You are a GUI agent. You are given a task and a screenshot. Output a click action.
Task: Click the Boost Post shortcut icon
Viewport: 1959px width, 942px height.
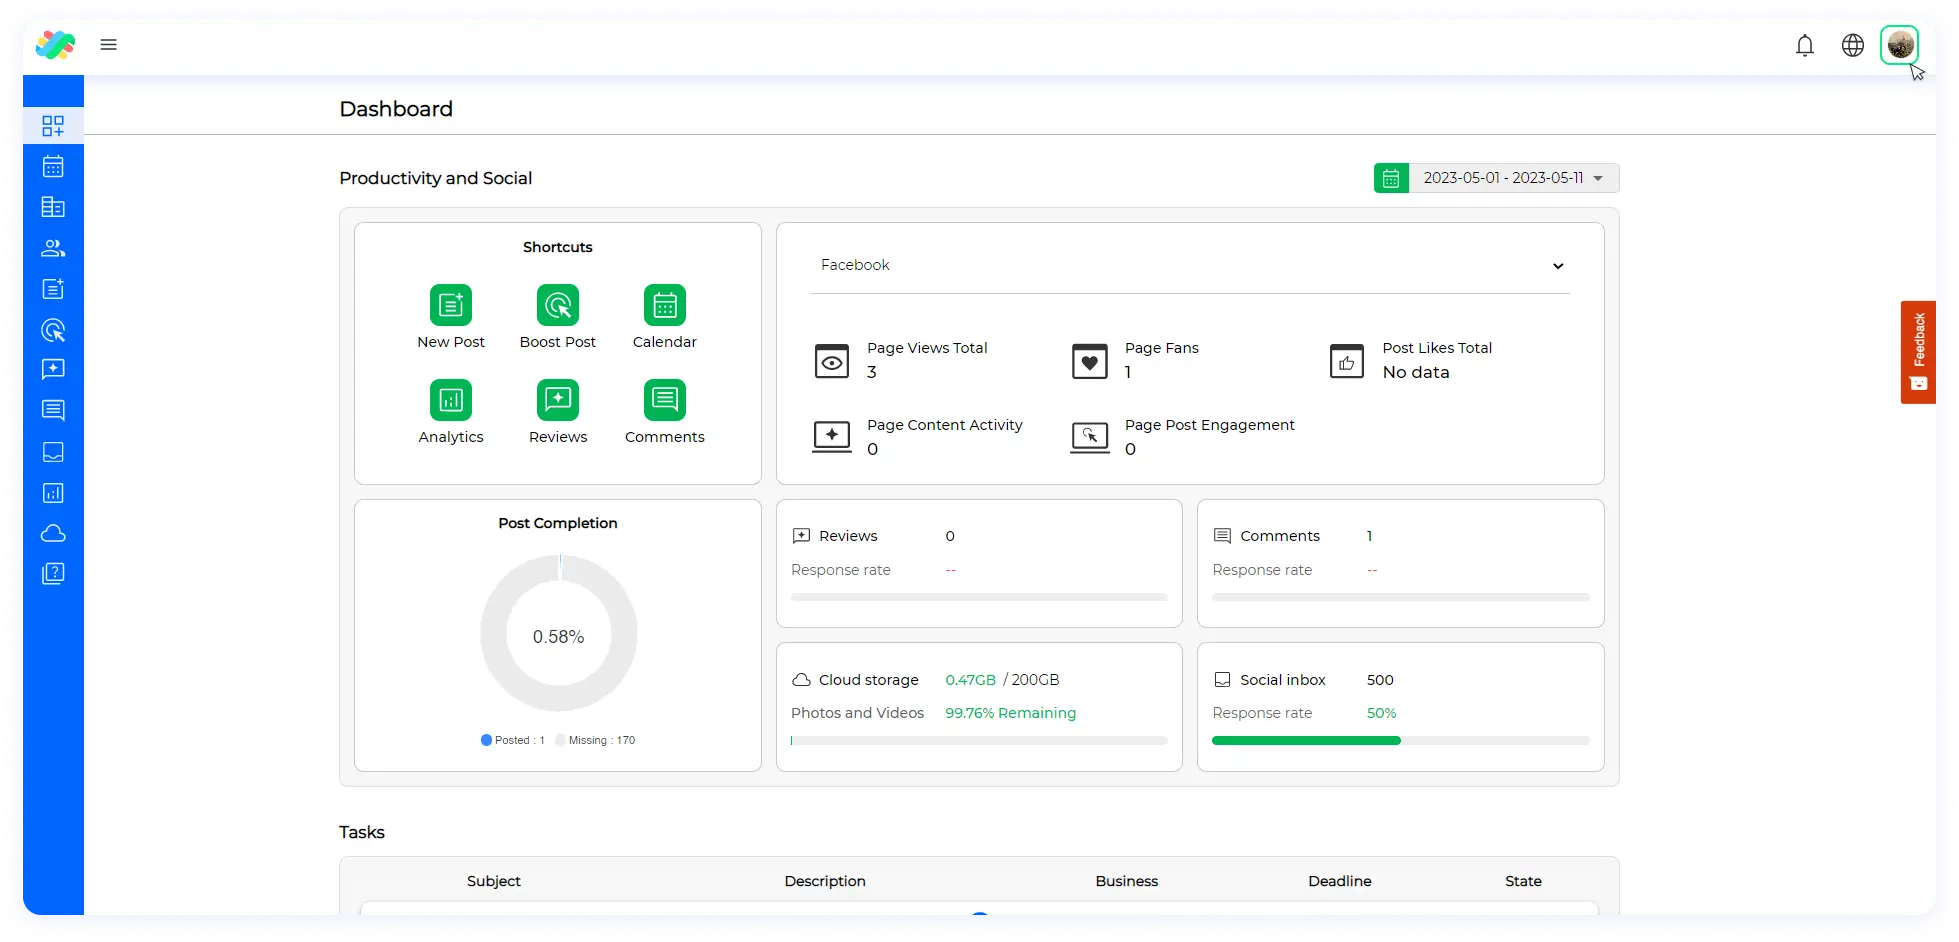[x=557, y=306]
